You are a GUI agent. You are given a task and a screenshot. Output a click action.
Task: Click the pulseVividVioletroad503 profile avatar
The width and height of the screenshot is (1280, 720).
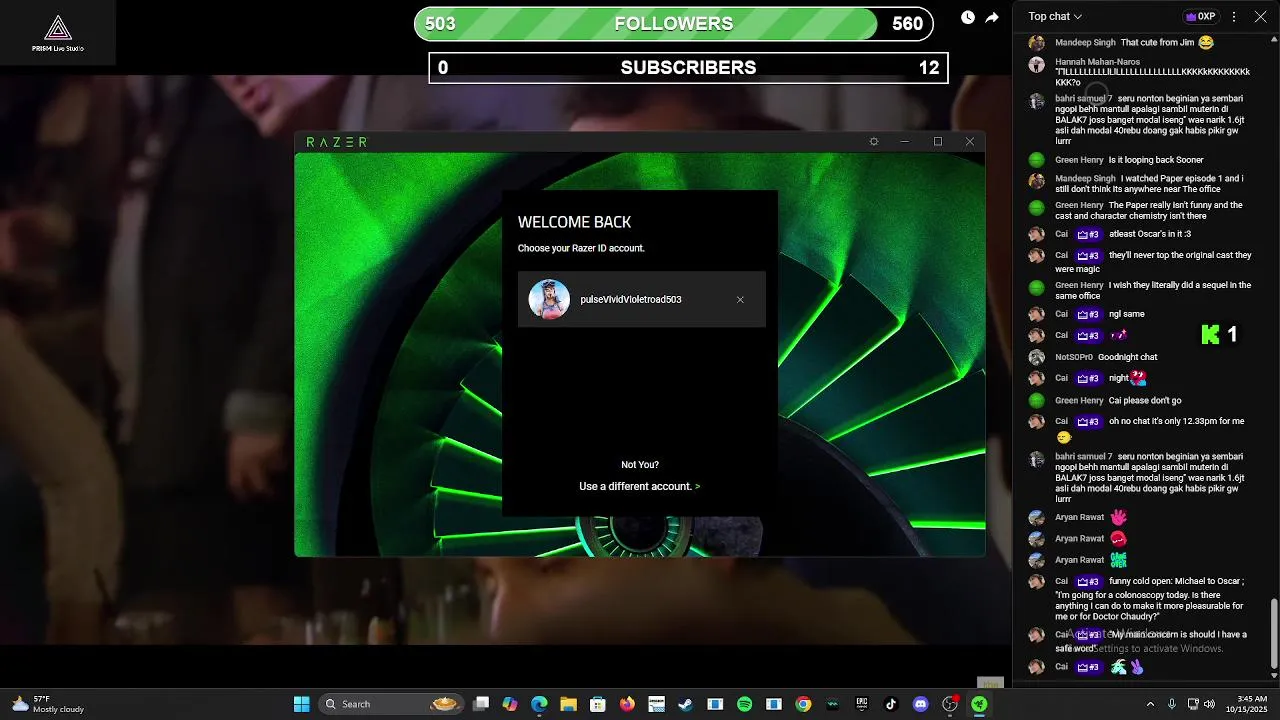click(x=549, y=299)
